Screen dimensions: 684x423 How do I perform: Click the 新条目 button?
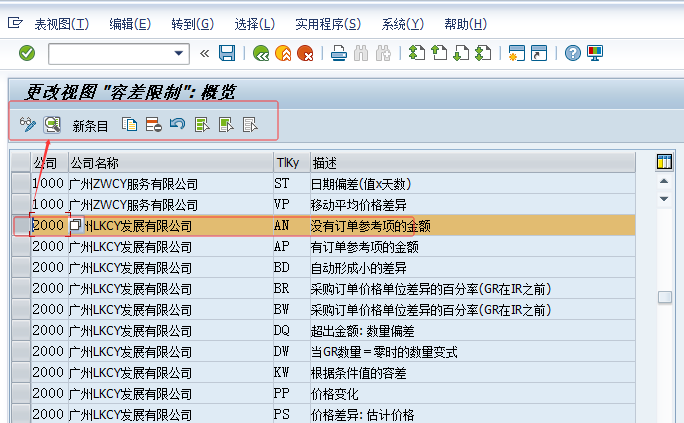[90, 126]
